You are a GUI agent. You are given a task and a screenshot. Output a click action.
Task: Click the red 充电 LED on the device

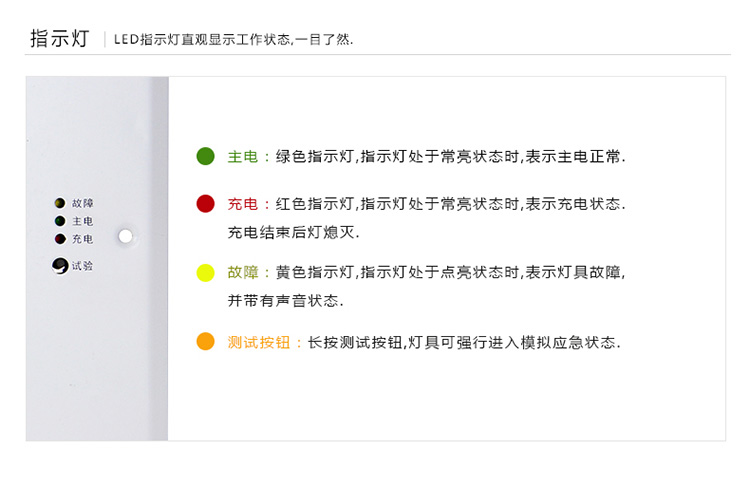click(60, 239)
